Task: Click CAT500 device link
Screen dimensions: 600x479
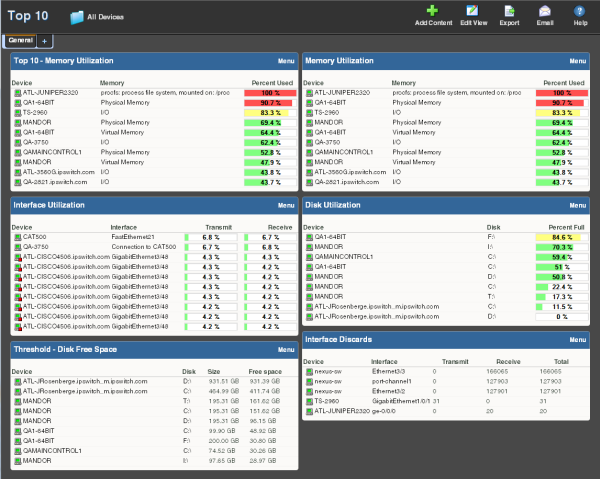Action: [x=34, y=237]
